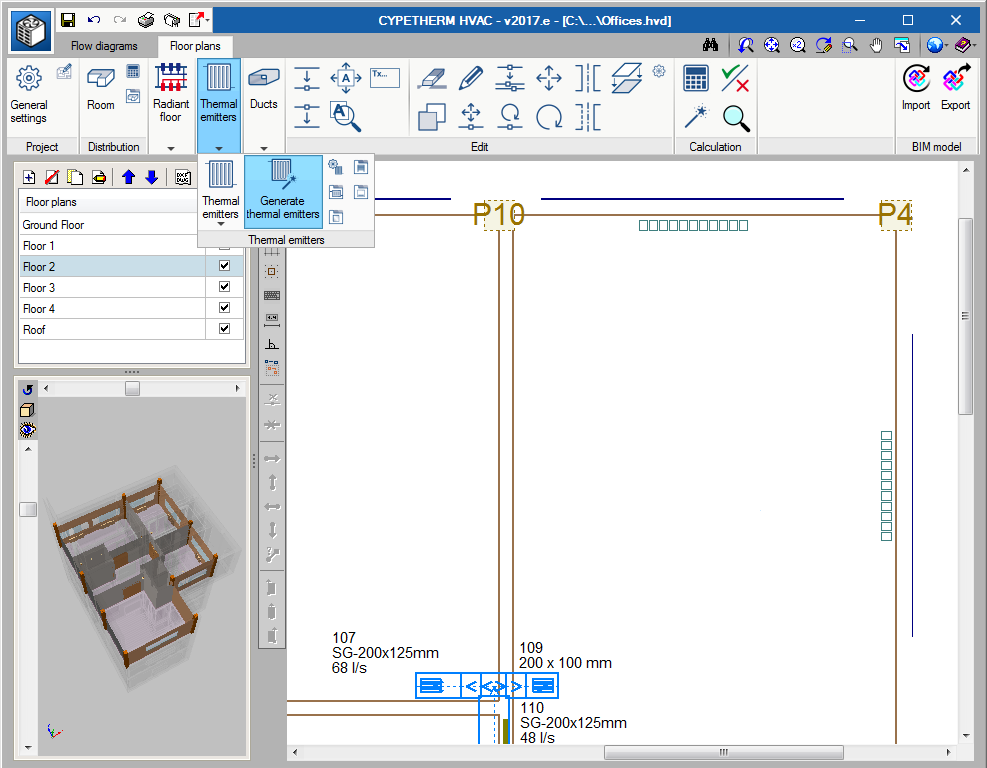Select the Ducts tool
The height and width of the screenshot is (768, 987).
point(264,88)
